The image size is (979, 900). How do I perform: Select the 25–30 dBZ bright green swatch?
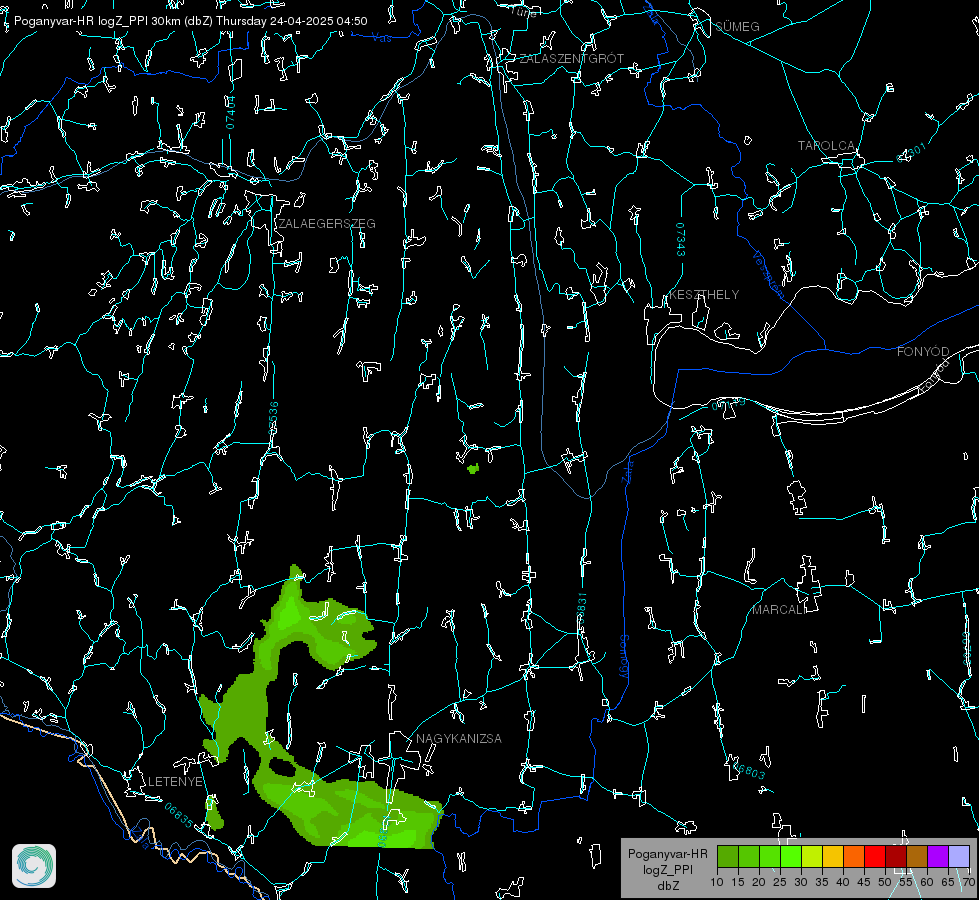click(791, 857)
